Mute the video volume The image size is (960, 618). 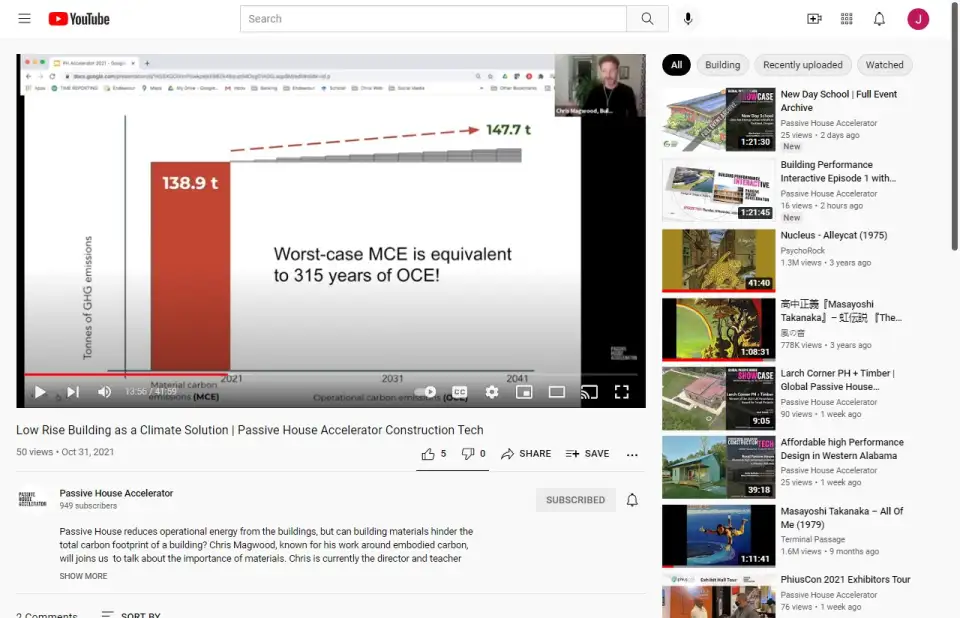104,392
